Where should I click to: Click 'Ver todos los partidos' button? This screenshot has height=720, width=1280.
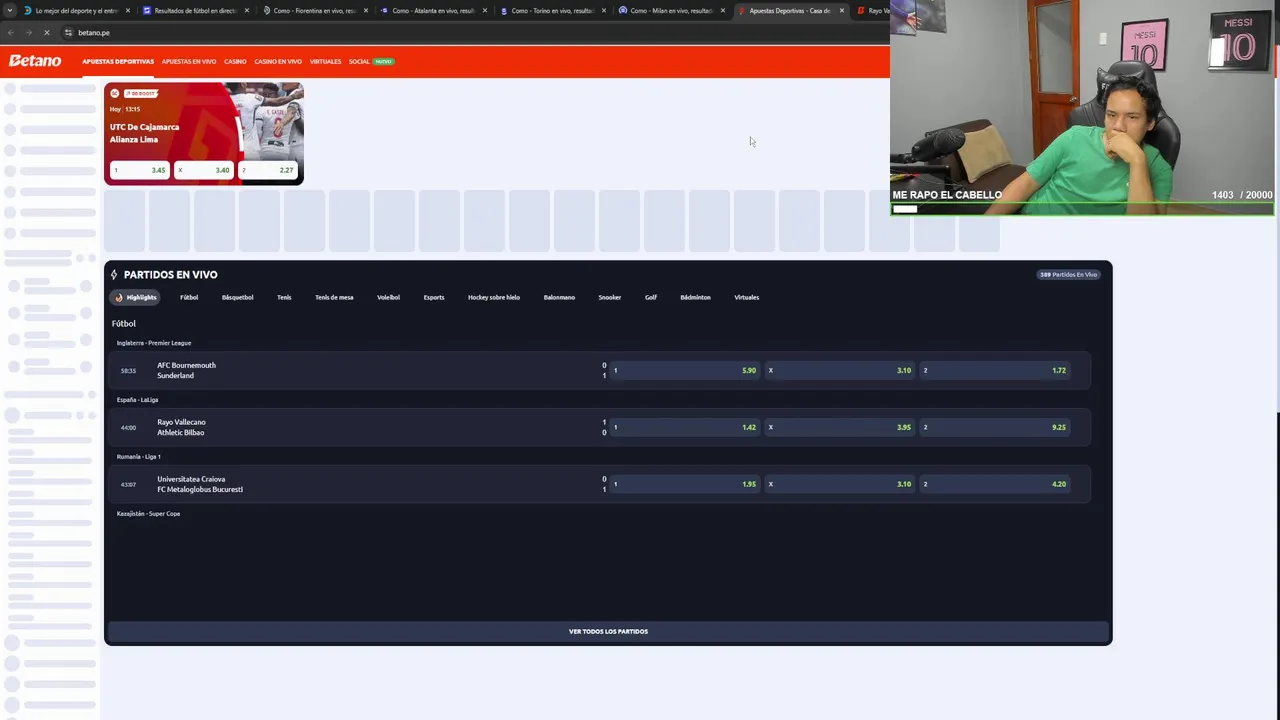(608, 631)
